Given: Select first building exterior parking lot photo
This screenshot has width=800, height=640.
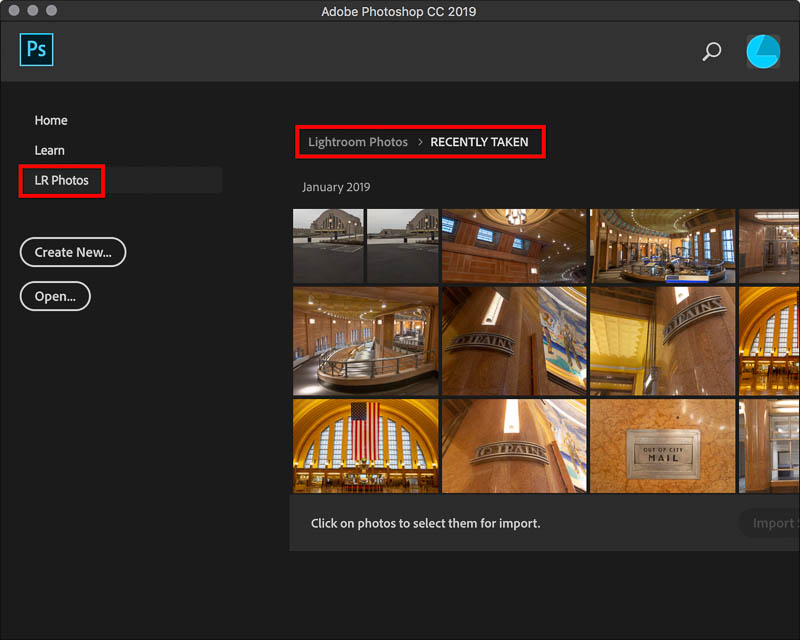Looking at the screenshot, I should [x=328, y=245].
